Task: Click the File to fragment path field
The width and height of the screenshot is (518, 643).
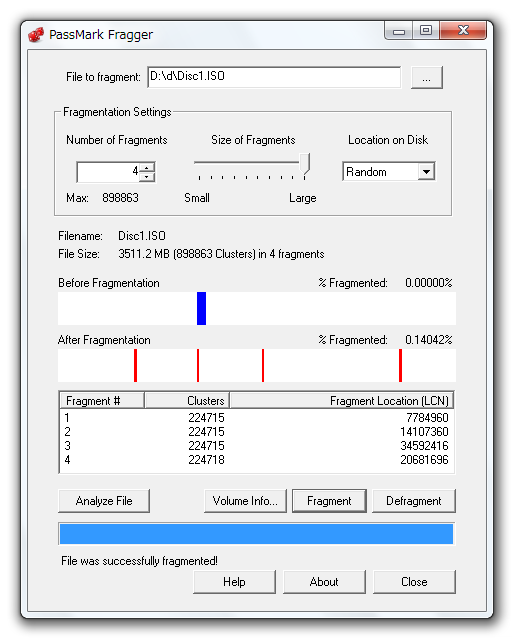Action: [x=274, y=77]
